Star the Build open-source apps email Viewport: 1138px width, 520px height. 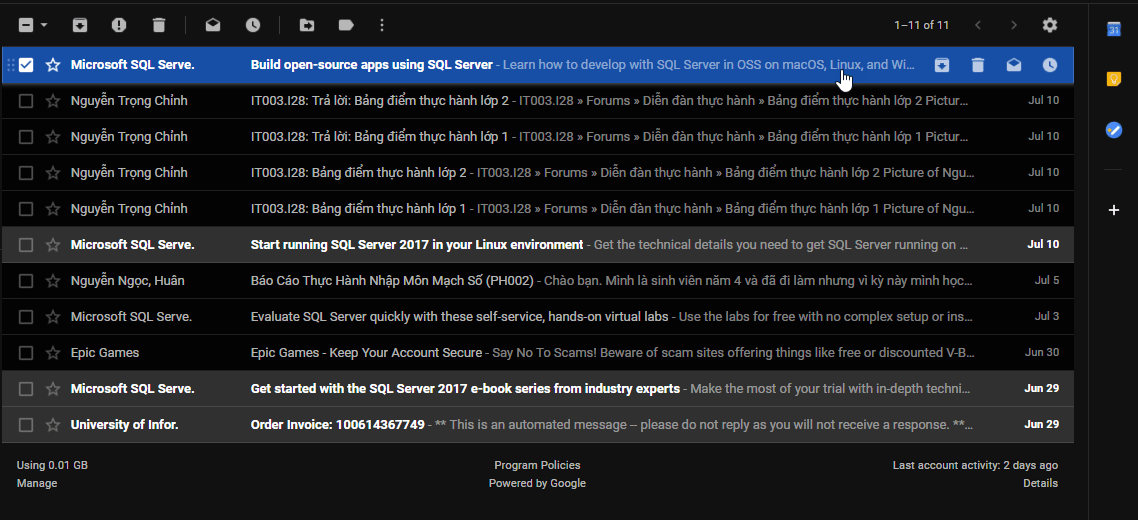click(52, 65)
